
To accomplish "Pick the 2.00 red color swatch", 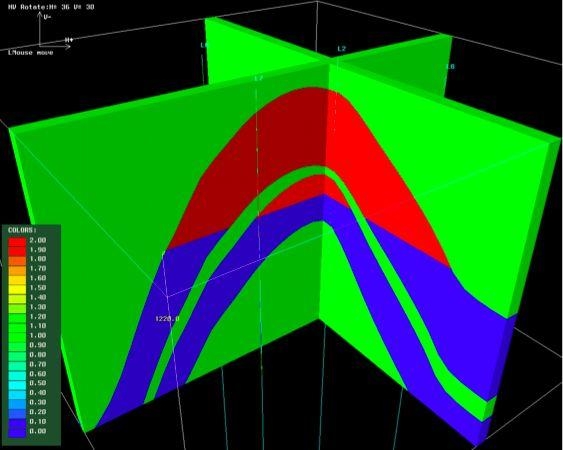I will click(x=17, y=241).
